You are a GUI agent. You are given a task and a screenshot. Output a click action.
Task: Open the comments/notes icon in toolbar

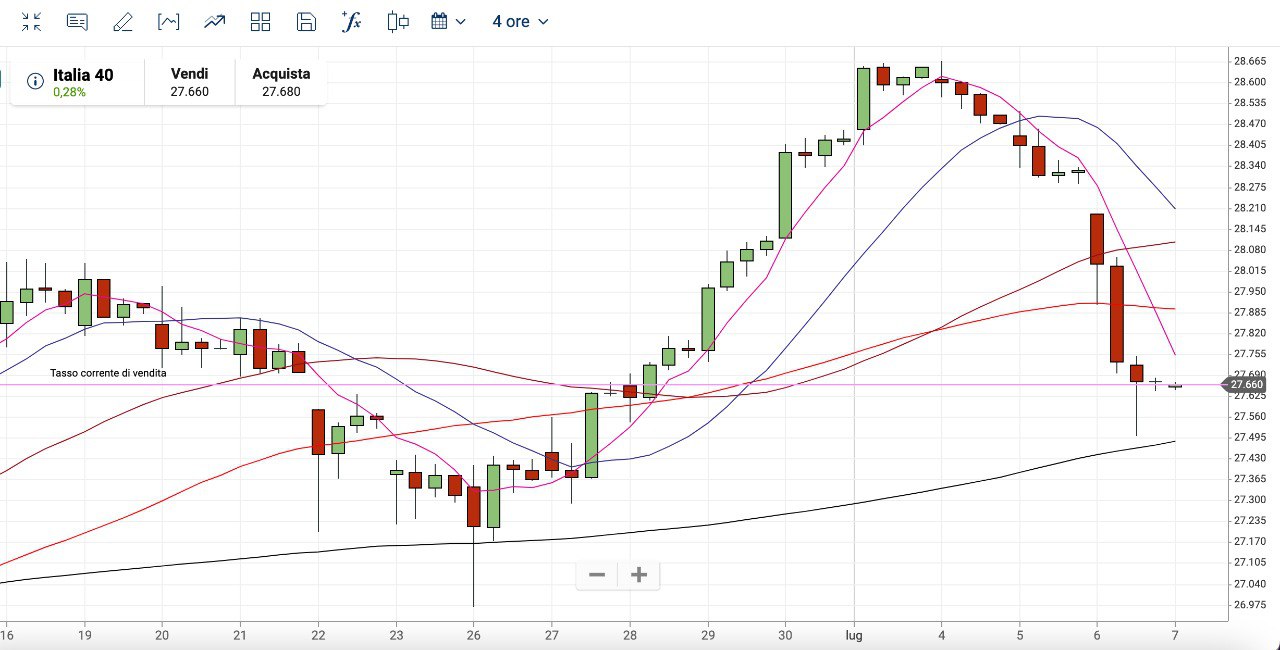pyautogui.click(x=77, y=22)
